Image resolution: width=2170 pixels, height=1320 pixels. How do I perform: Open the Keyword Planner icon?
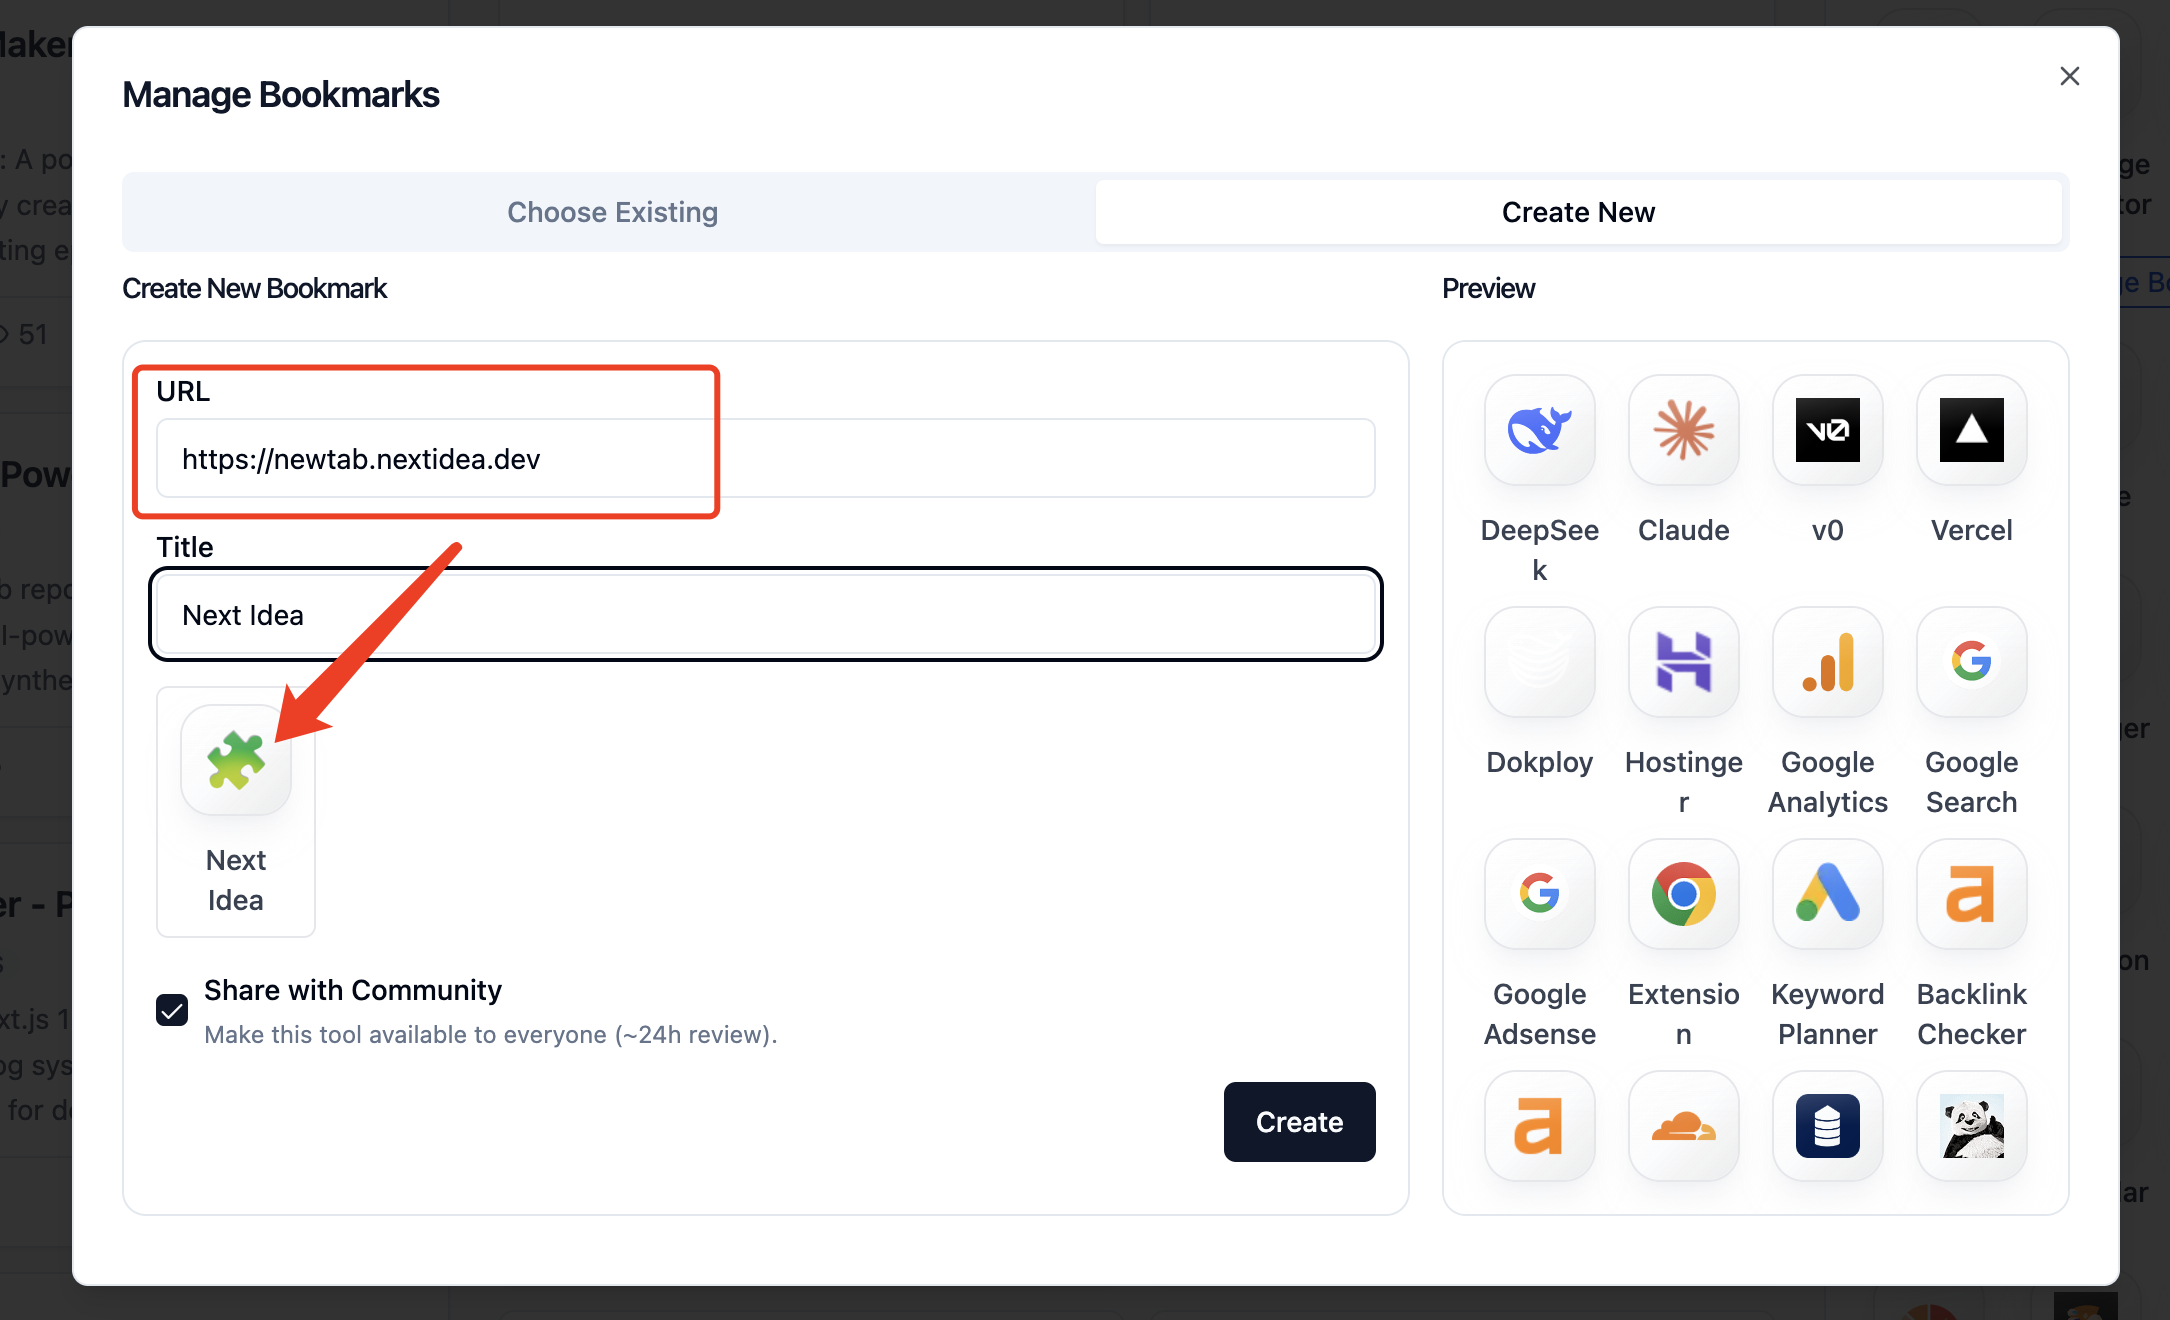pos(1827,894)
